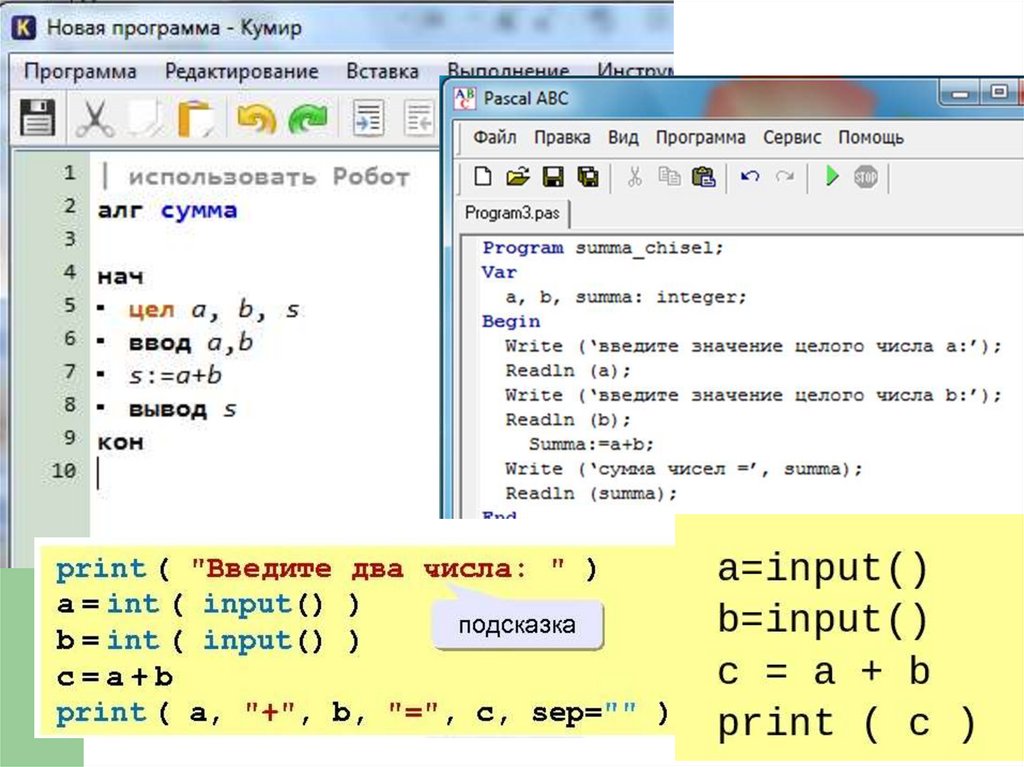
Task: Save file with floppy icon in Pascal ABC
Action: pyautogui.click(x=553, y=176)
